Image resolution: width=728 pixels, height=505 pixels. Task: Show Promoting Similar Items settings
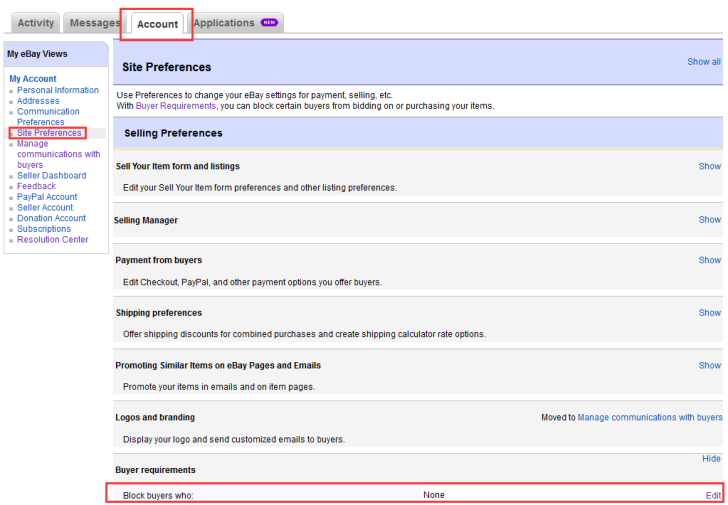pyautogui.click(x=709, y=366)
